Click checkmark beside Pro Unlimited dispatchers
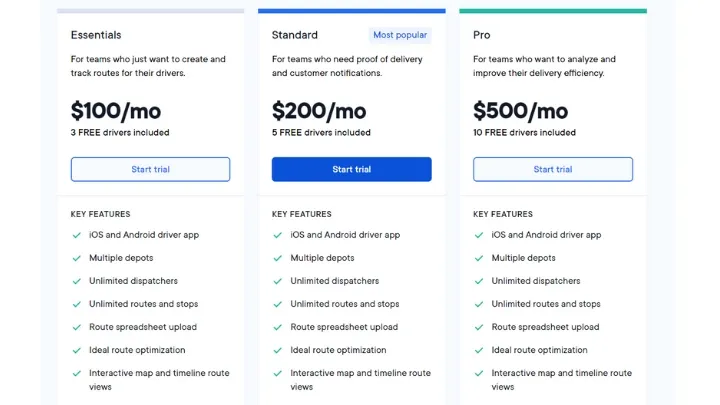Image resolution: width=720 pixels, height=405 pixels. [479, 281]
